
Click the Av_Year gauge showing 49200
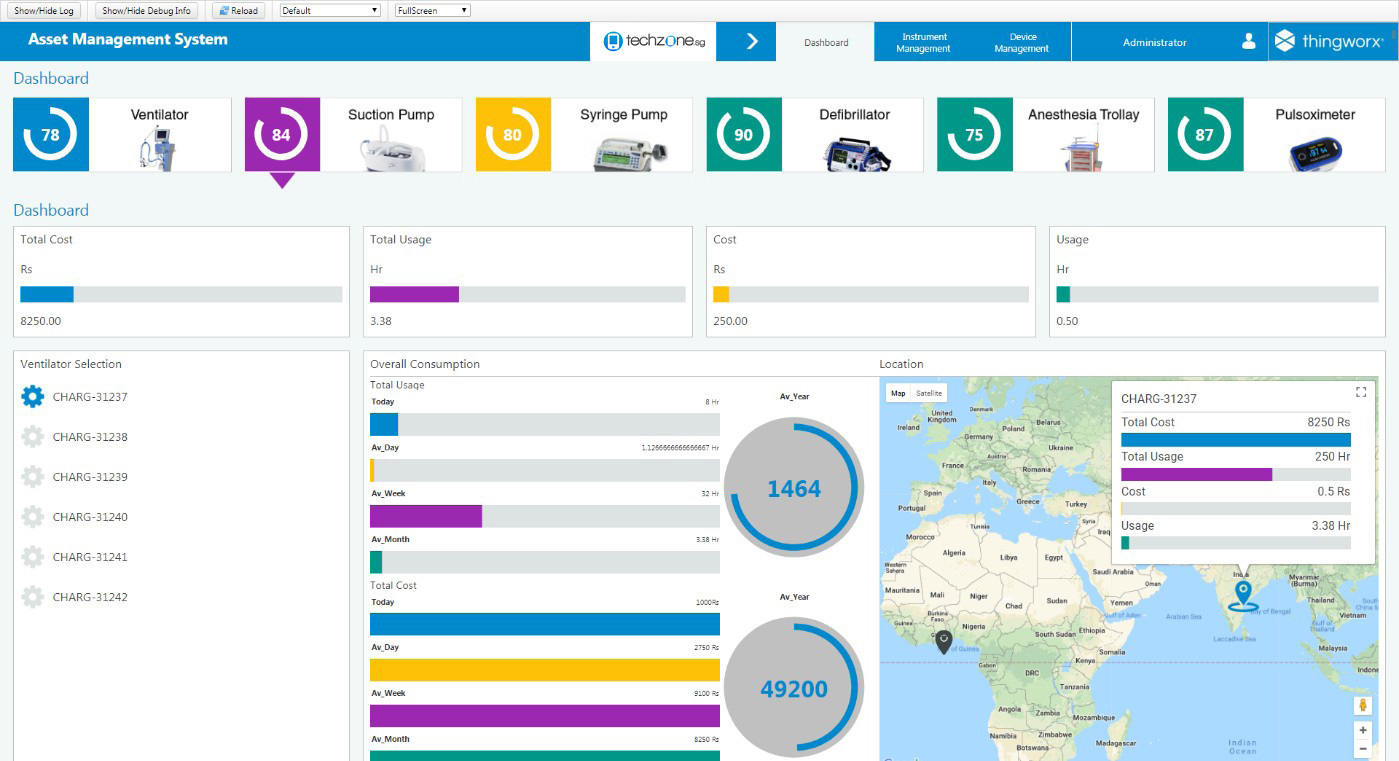[794, 688]
